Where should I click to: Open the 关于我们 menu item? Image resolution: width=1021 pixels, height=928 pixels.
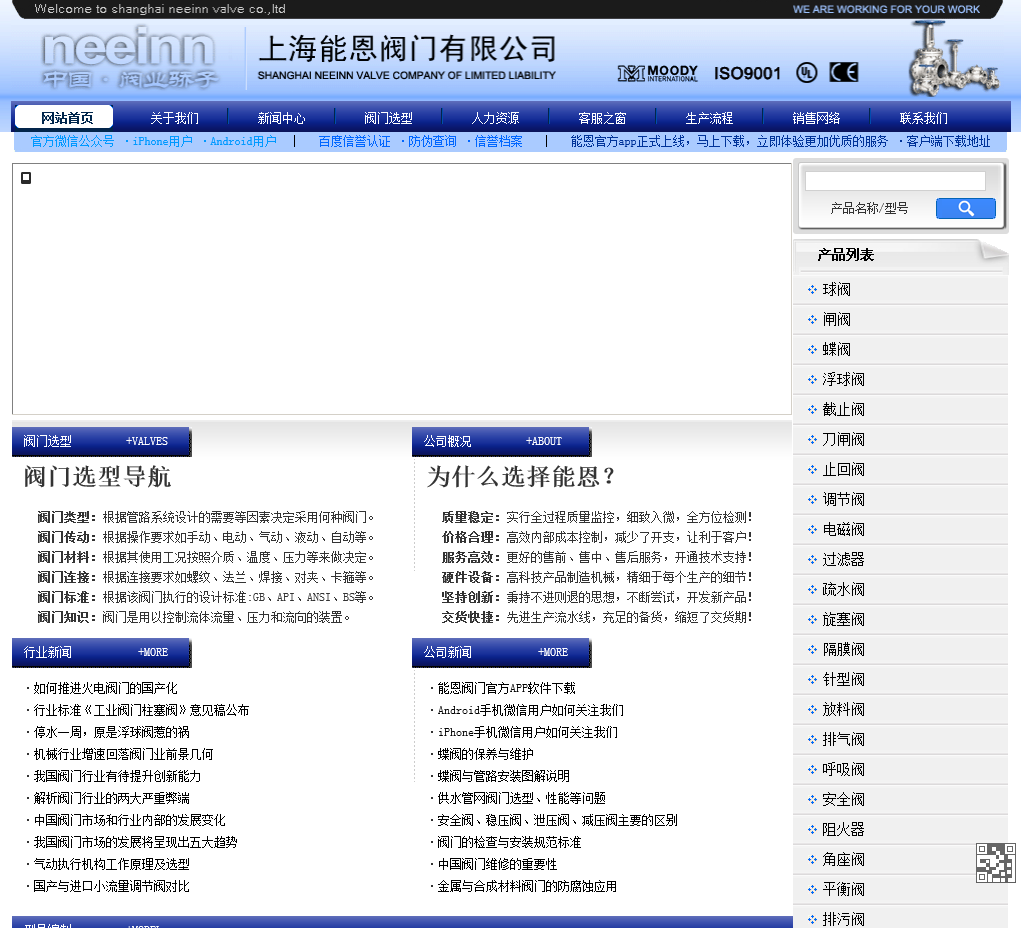tap(175, 118)
